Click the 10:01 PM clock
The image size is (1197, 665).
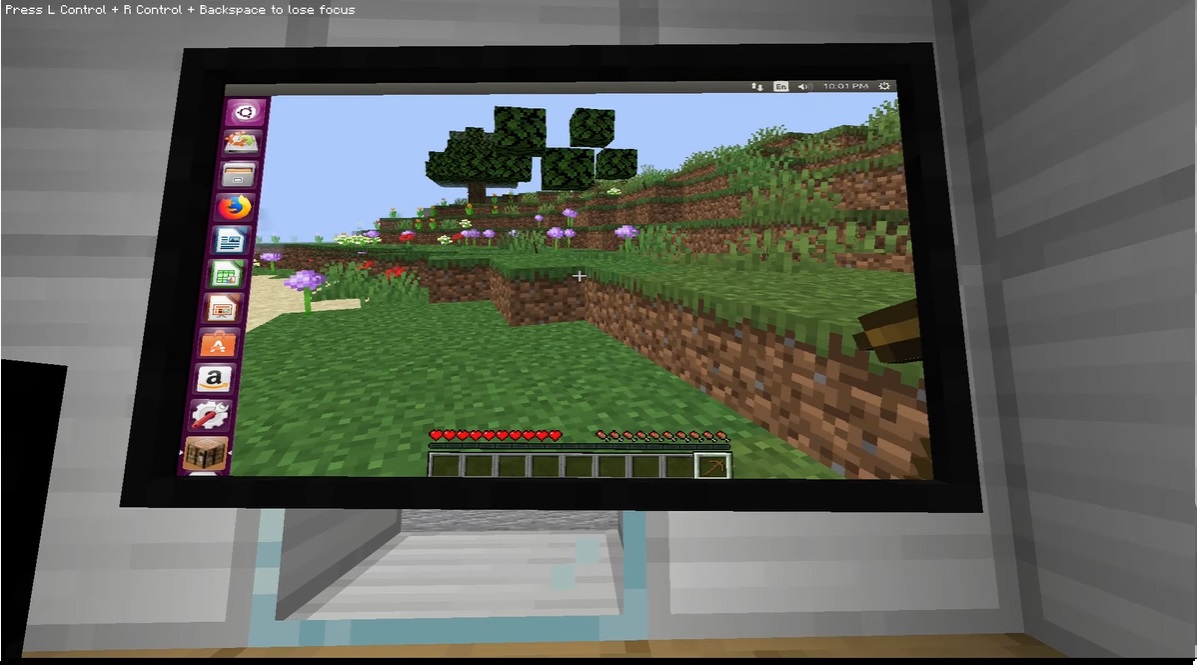846,86
